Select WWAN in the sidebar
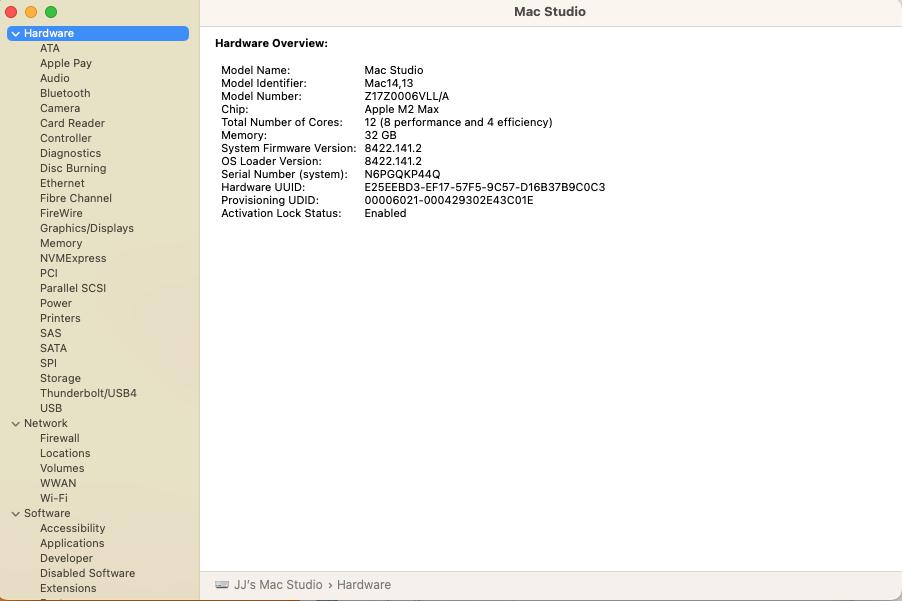Image resolution: width=902 pixels, height=601 pixels. pyautogui.click(x=58, y=483)
